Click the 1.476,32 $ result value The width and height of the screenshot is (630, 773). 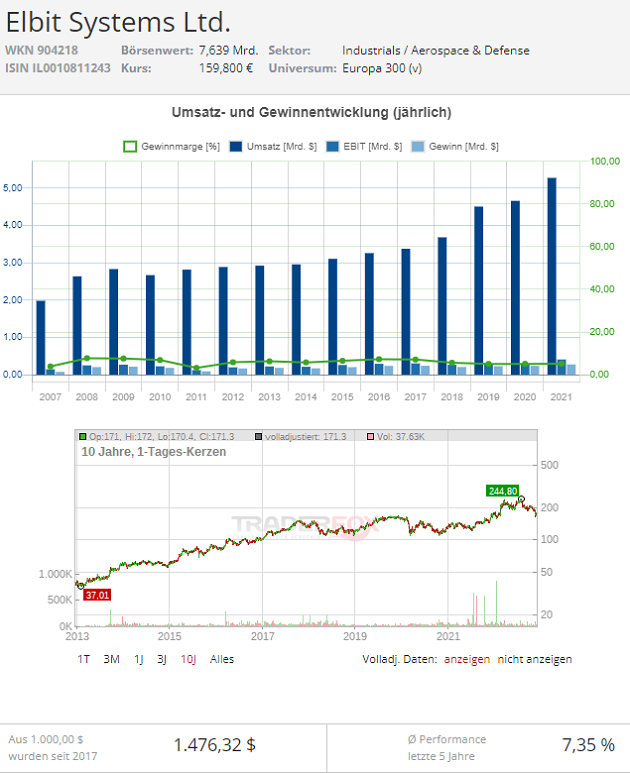pos(214,745)
